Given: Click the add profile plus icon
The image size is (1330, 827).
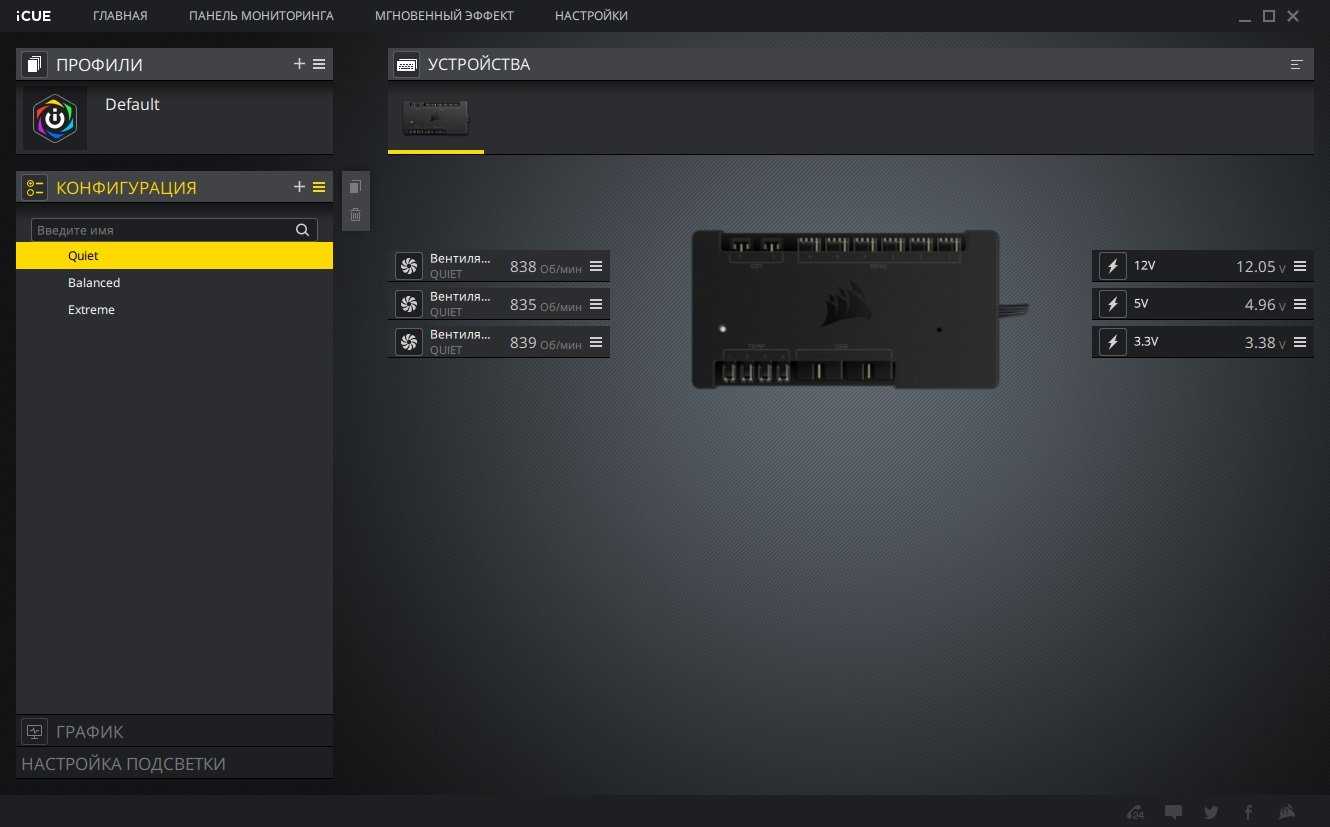Looking at the screenshot, I should (299, 64).
